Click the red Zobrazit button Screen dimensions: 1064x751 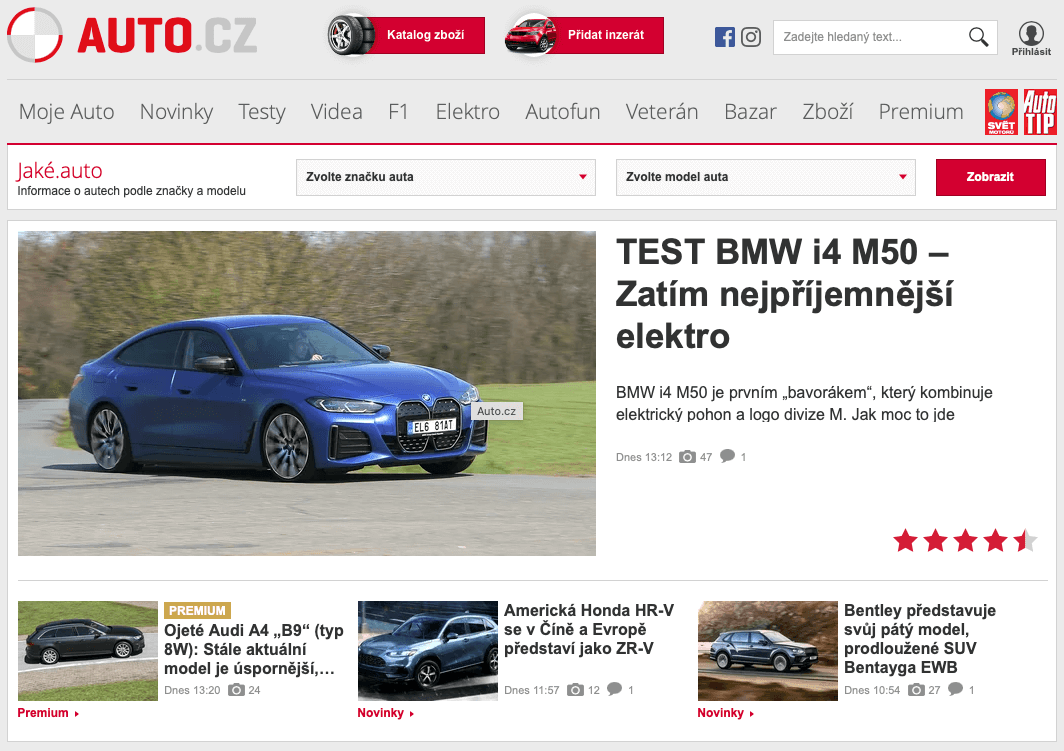pos(990,177)
